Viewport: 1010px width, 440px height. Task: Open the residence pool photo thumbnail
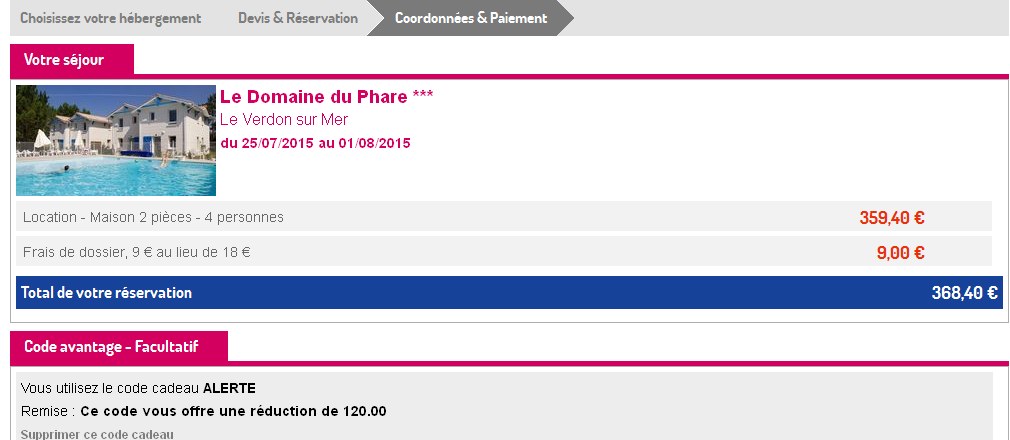pos(116,140)
